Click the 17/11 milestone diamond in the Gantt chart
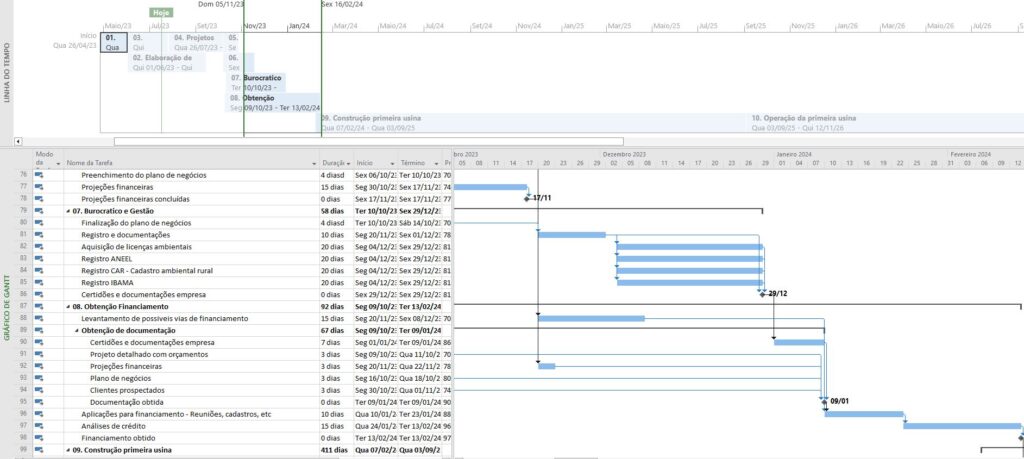The width and height of the screenshot is (1024, 459). 527,199
